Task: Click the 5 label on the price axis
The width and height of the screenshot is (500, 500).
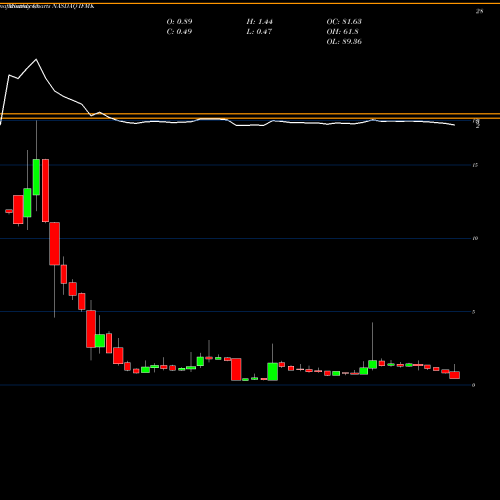Action: tap(473, 312)
